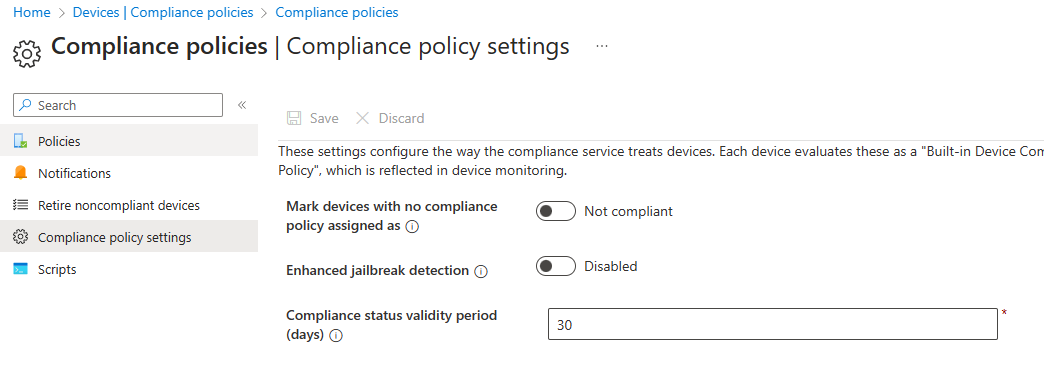The image size is (1044, 378).
Task: Click the sidebar Search box
Action: (x=118, y=105)
